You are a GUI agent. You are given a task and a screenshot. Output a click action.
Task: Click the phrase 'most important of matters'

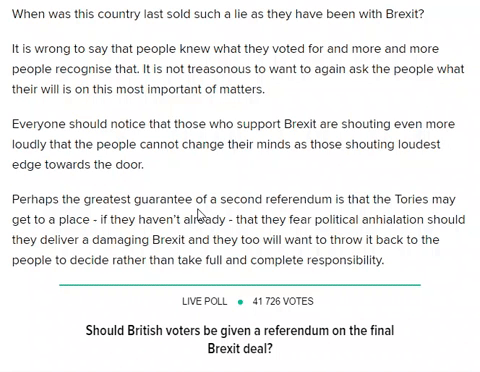click(188, 89)
